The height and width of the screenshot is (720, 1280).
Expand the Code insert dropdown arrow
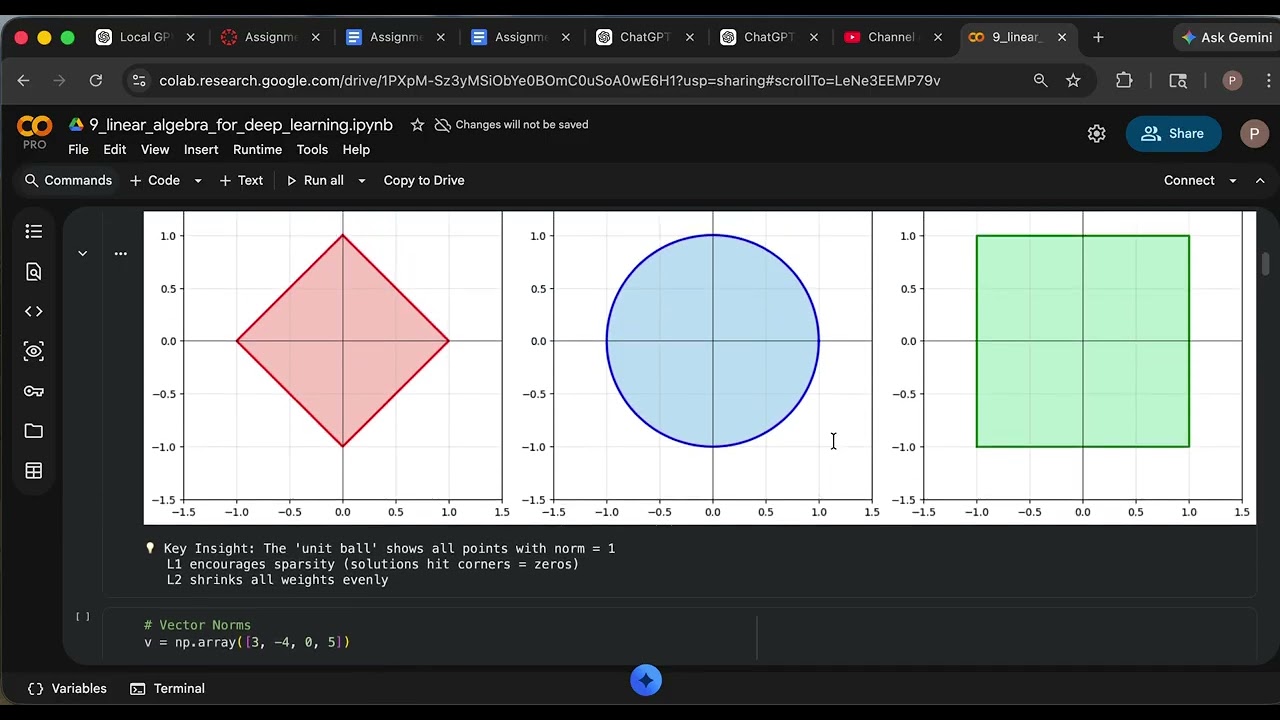pyautogui.click(x=198, y=181)
